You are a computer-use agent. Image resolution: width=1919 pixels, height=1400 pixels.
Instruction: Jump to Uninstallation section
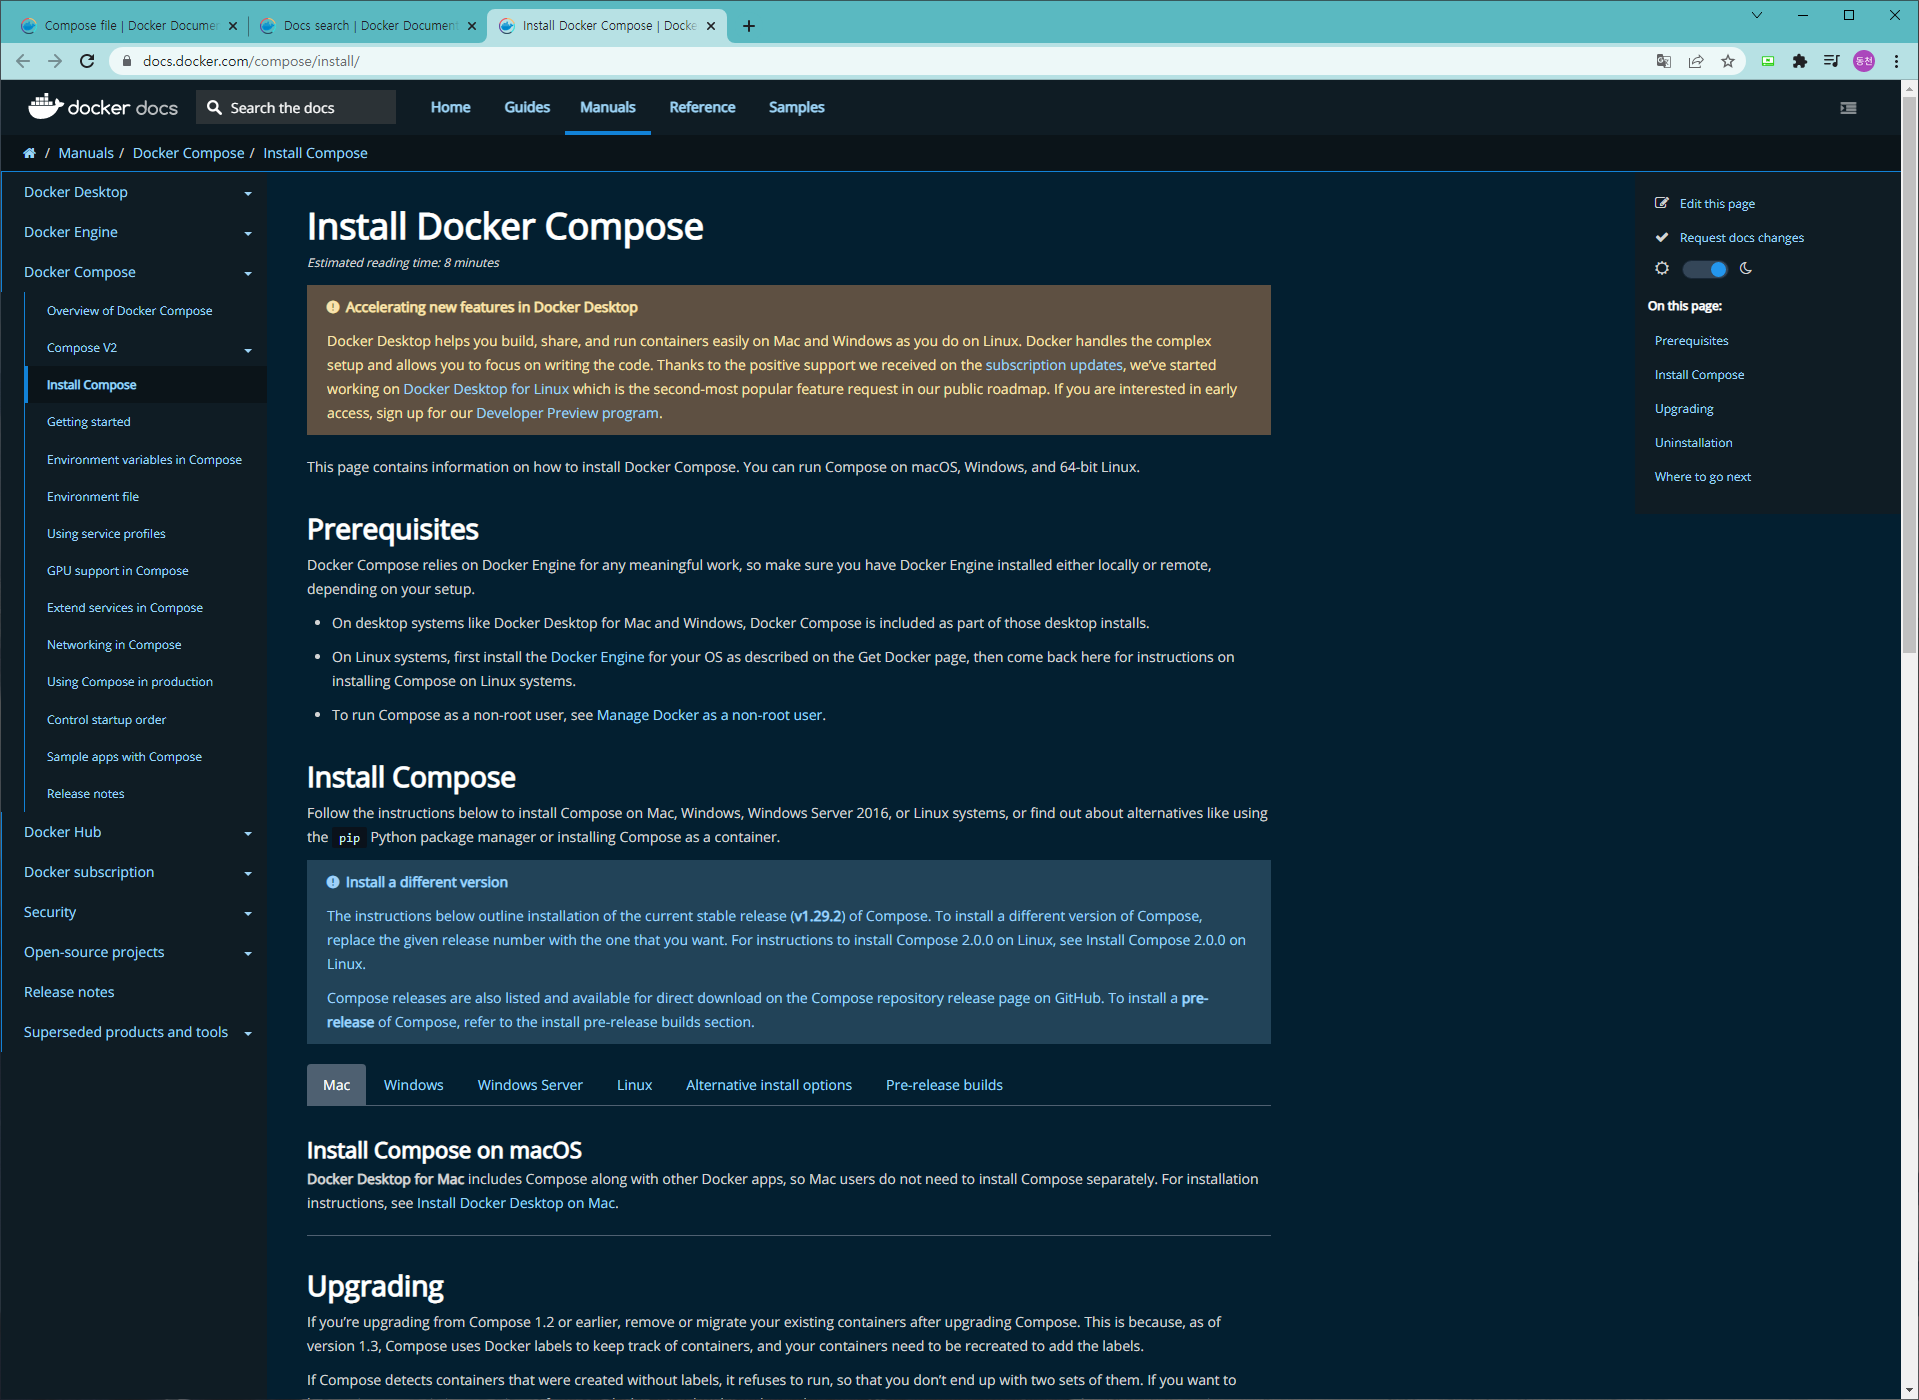click(1693, 443)
